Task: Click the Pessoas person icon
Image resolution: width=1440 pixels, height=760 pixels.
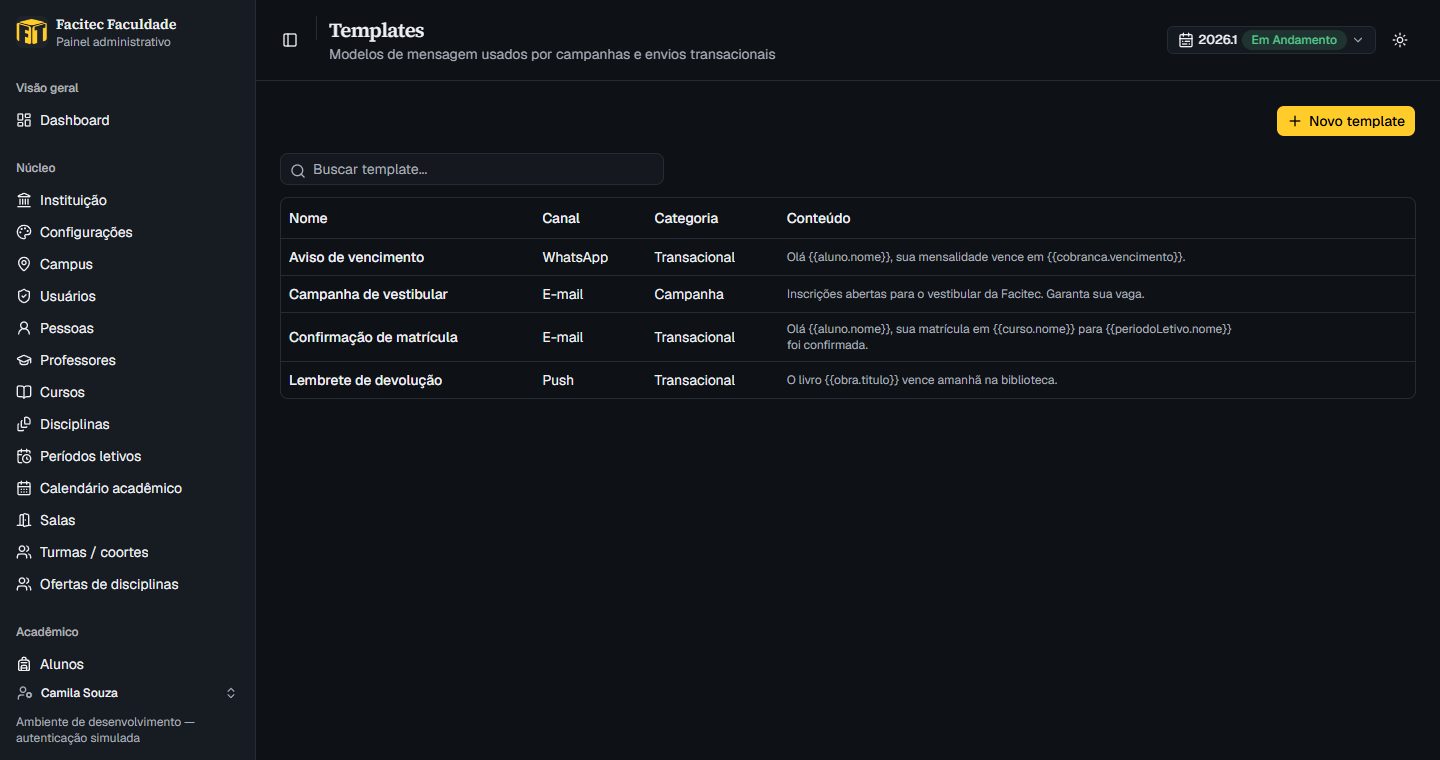Action: tap(24, 328)
